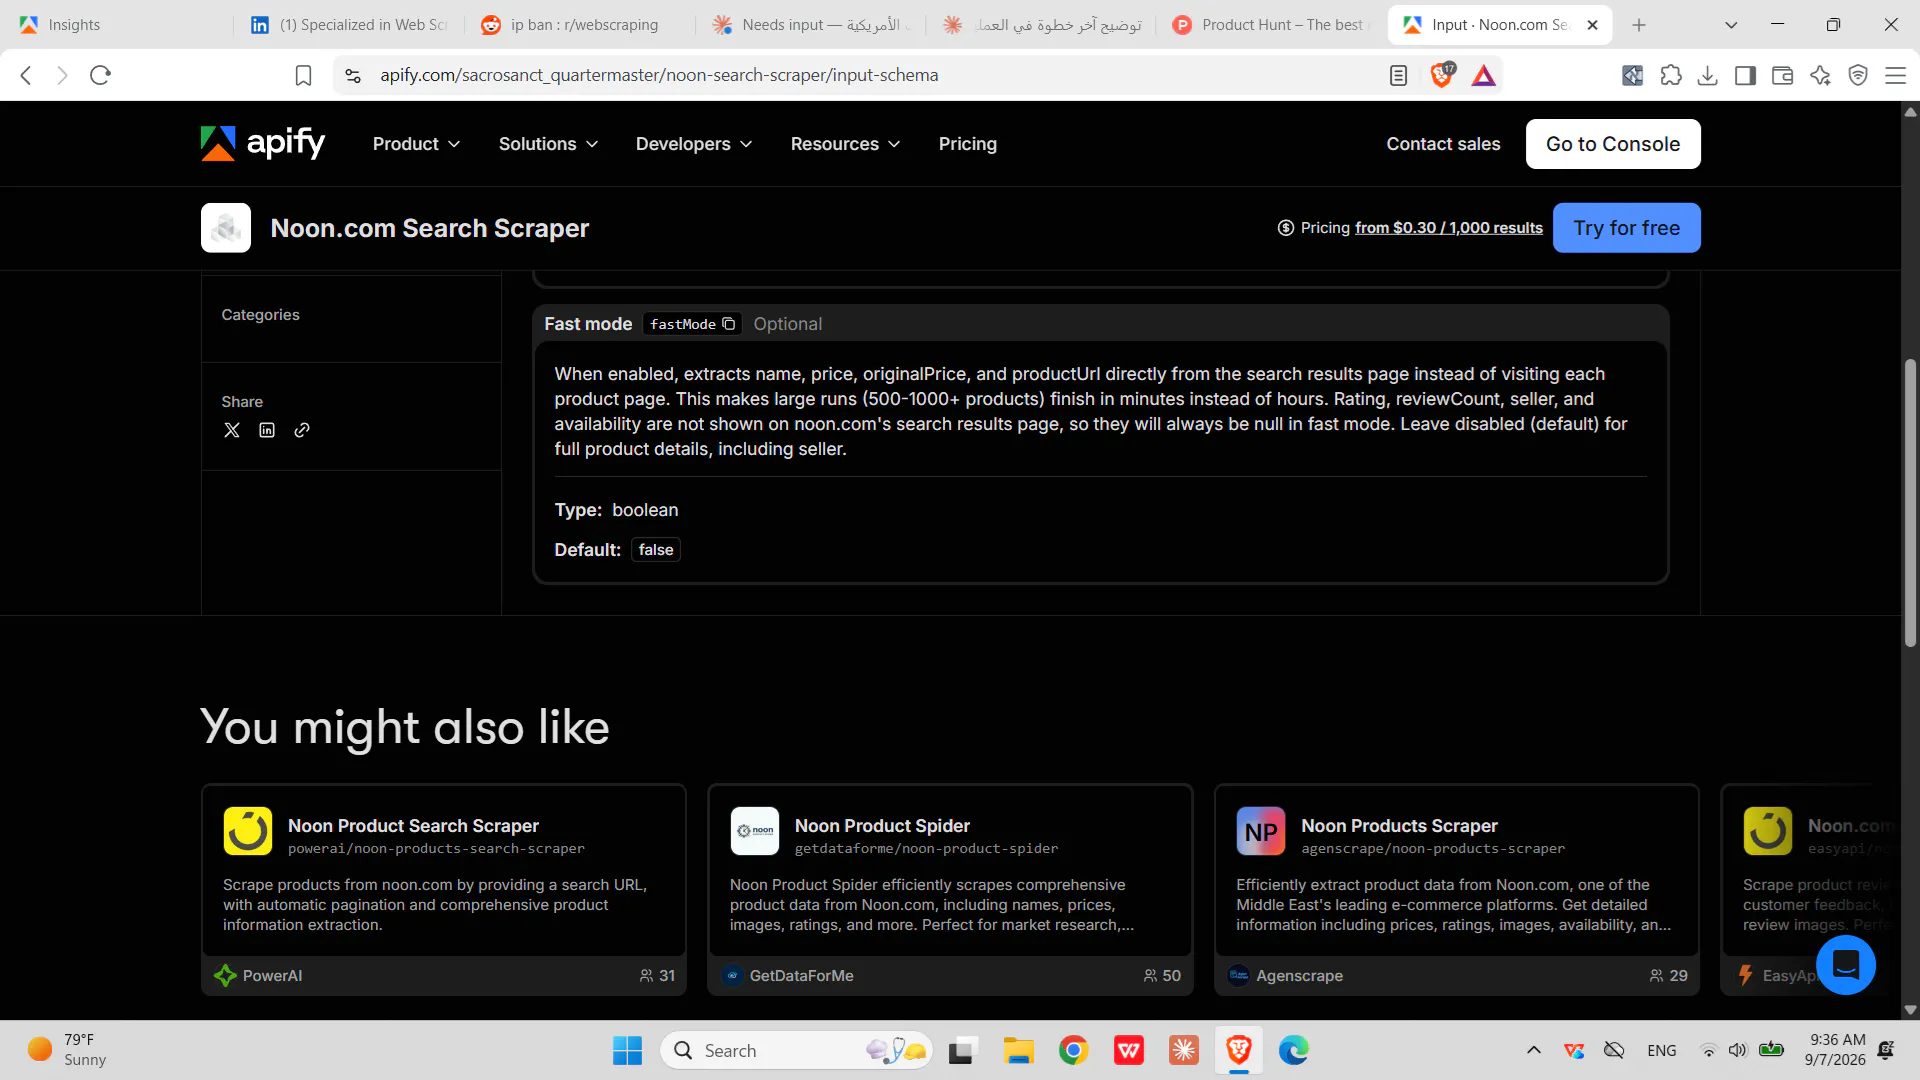Open the reader mode icon
1920x1080 pixels.
click(x=1399, y=75)
